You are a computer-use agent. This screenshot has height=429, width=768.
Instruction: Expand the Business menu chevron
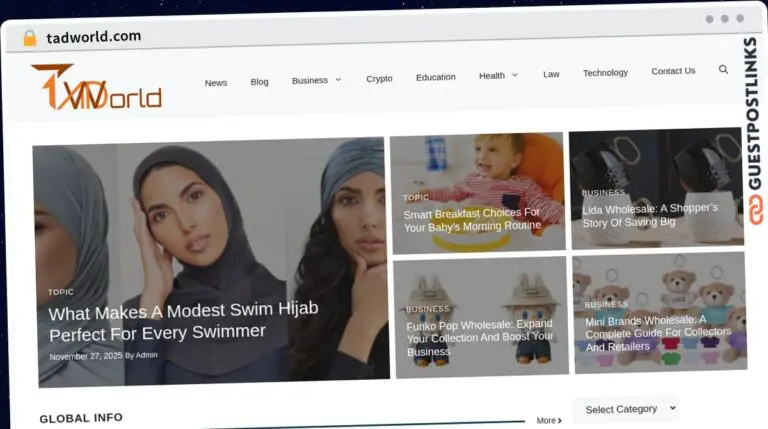coord(338,79)
